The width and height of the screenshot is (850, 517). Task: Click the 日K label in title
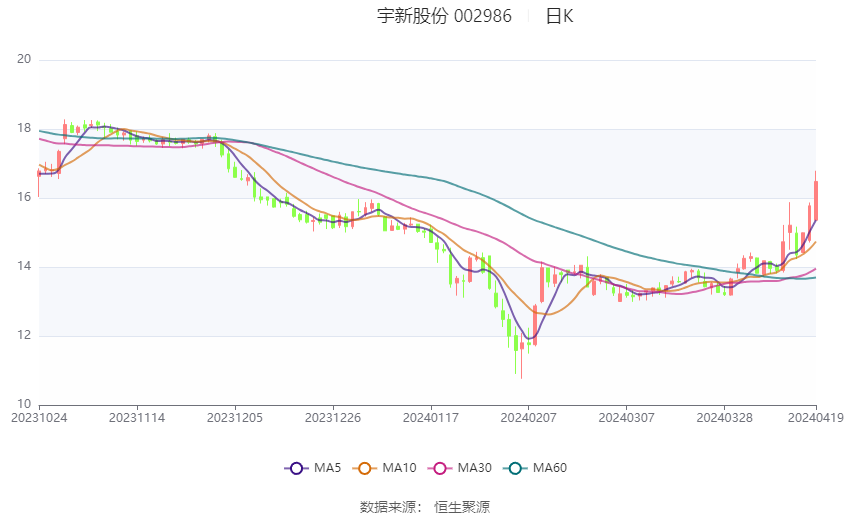coord(559,16)
